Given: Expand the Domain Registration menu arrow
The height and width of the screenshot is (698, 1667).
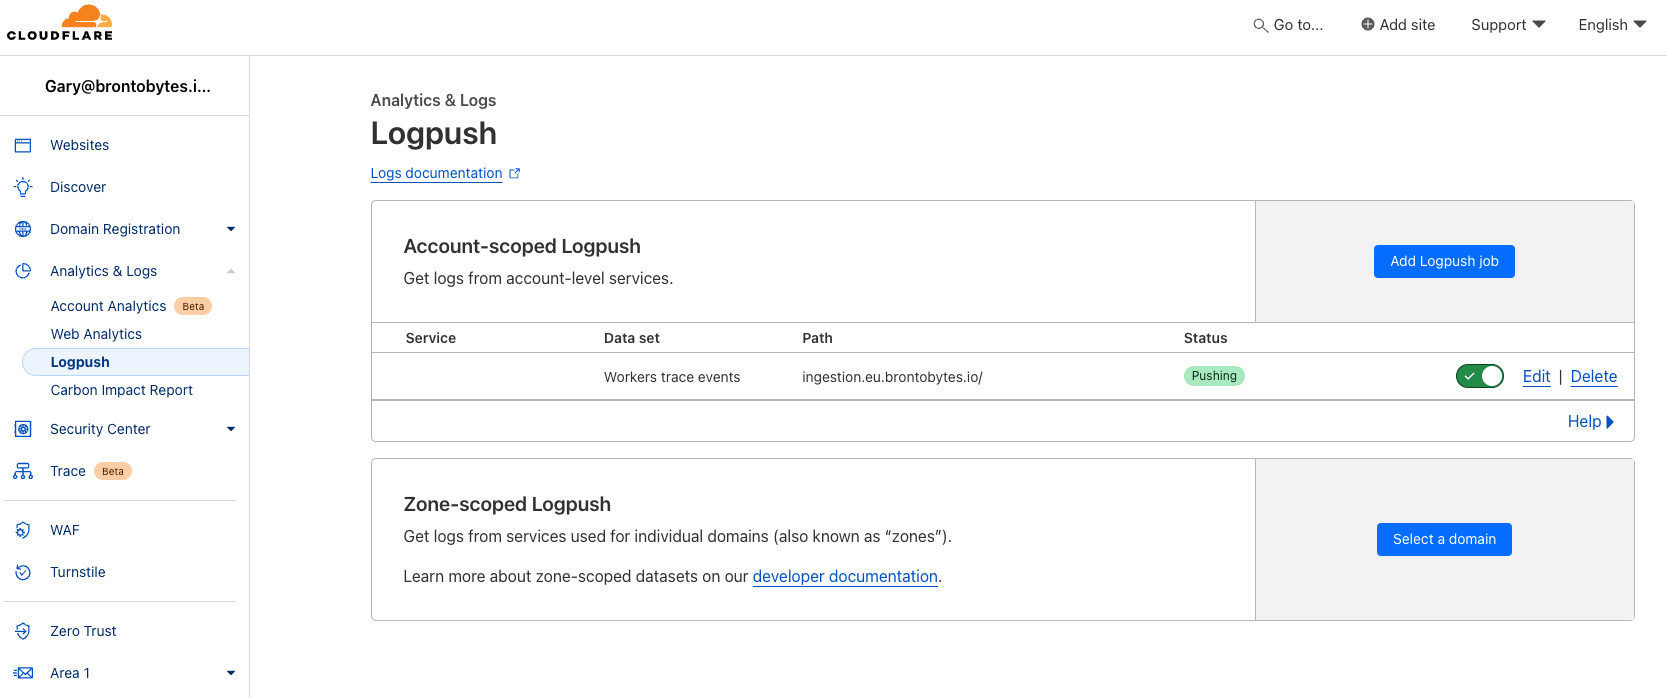Looking at the screenshot, I should pyautogui.click(x=231, y=229).
